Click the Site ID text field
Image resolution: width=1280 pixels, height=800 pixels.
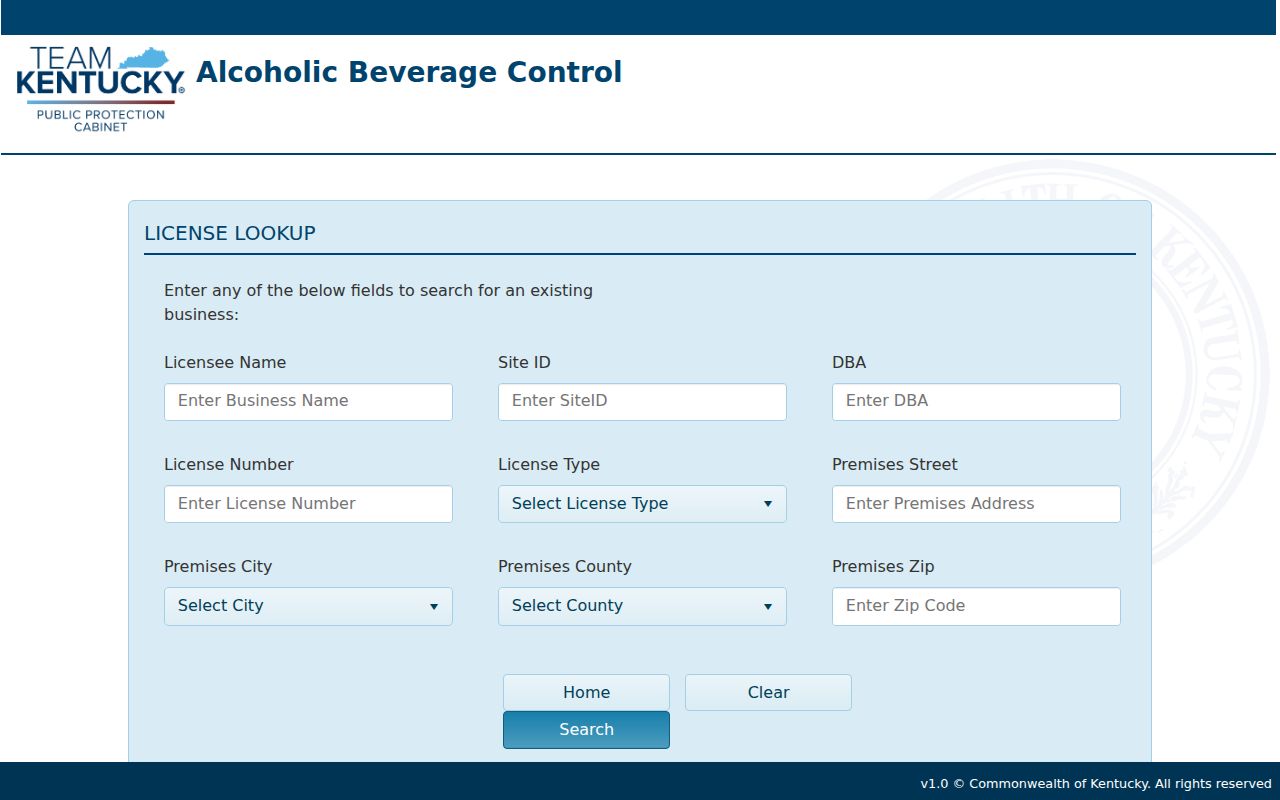point(642,402)
